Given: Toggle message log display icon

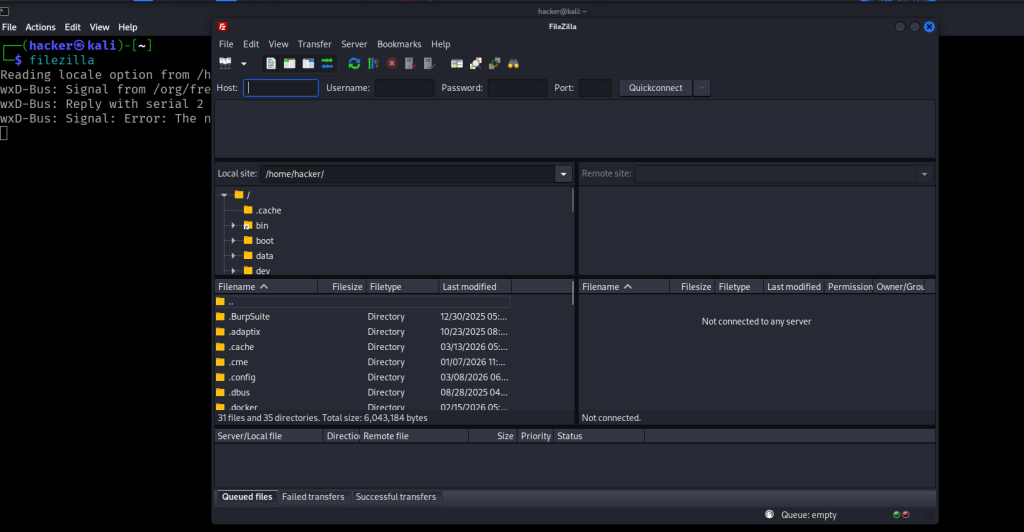Looking at the screenshot, I should (270, 63).
